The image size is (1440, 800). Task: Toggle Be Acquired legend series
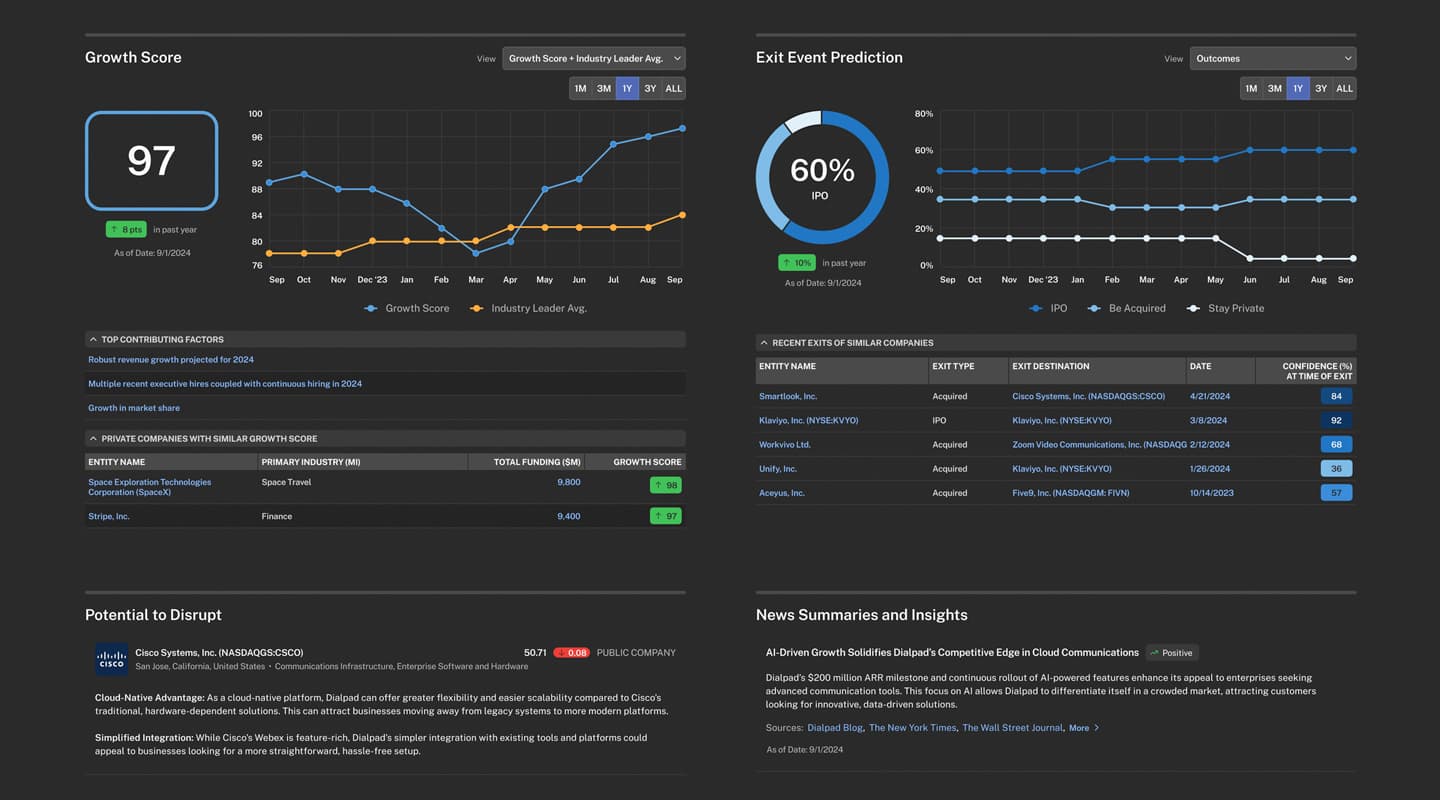point(1127,308)
